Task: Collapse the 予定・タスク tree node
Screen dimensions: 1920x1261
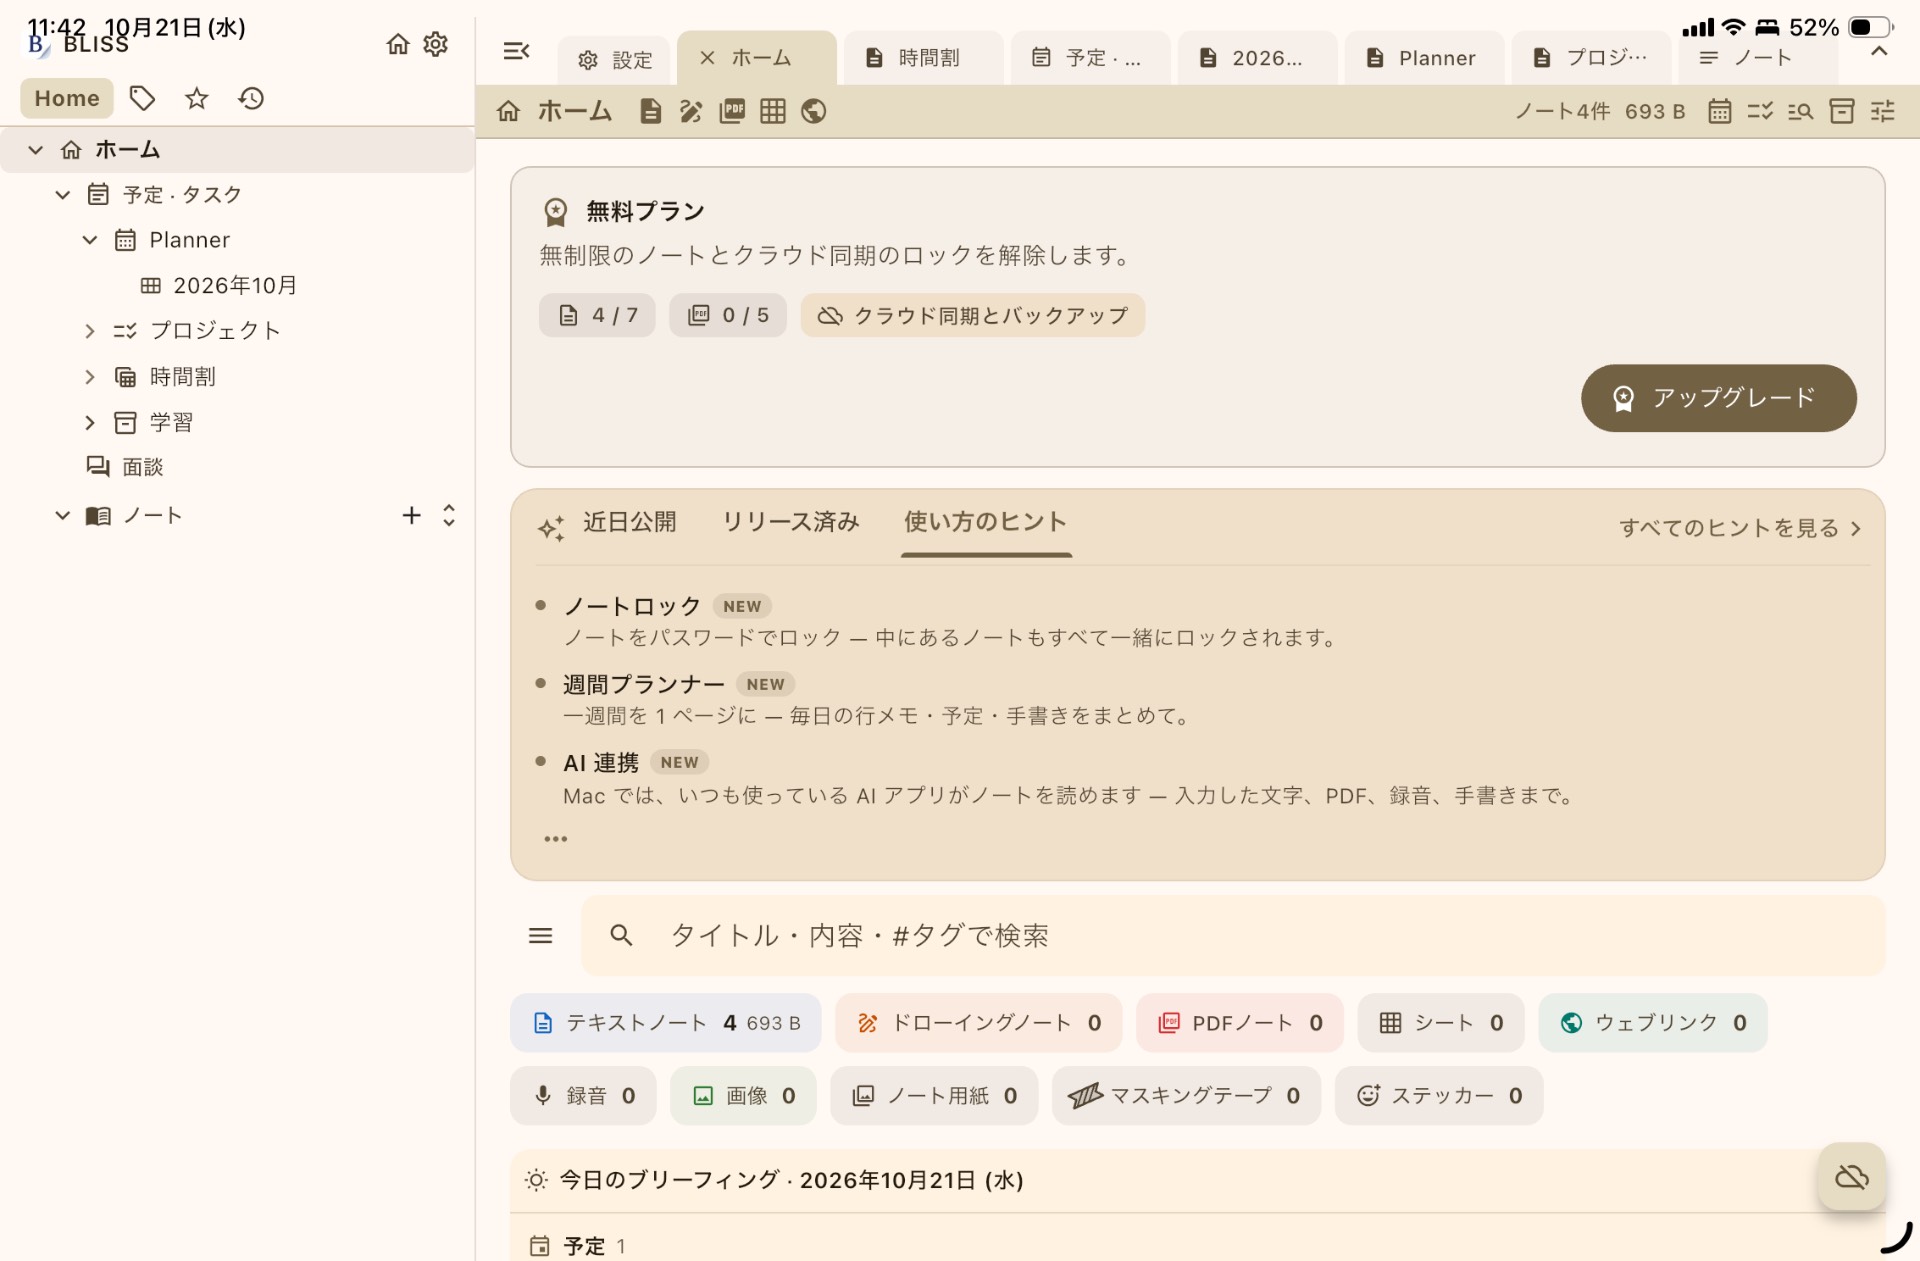Action: [x=63, y=195]
